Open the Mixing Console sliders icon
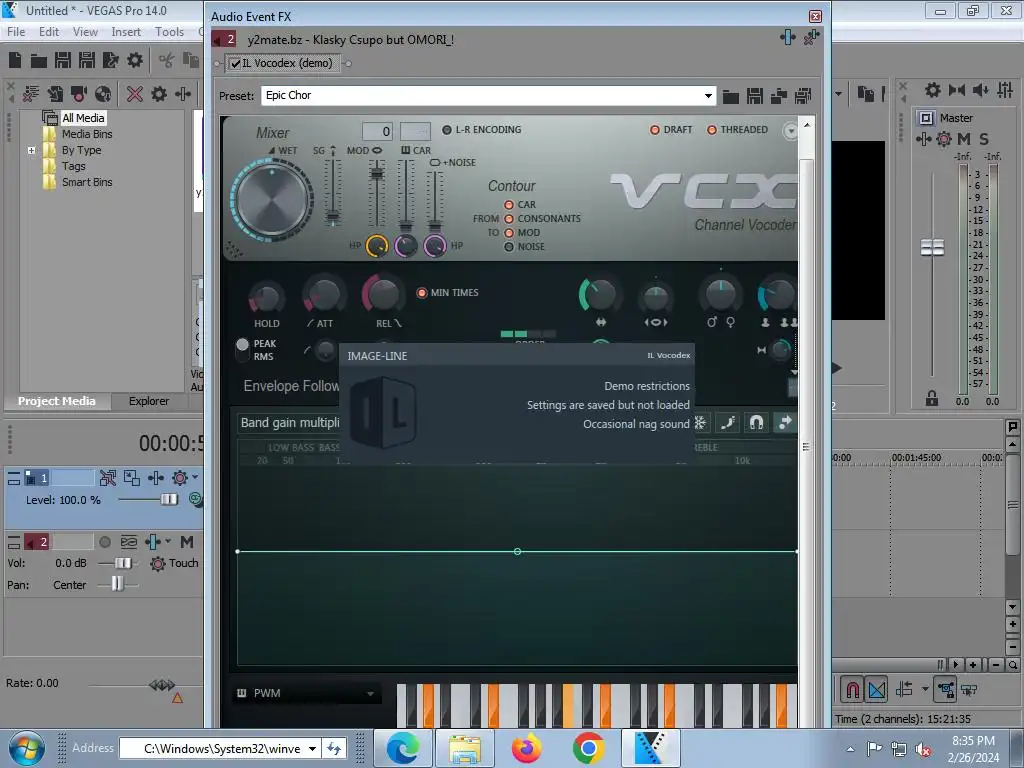1024x768 pixels. point(1005,89)
